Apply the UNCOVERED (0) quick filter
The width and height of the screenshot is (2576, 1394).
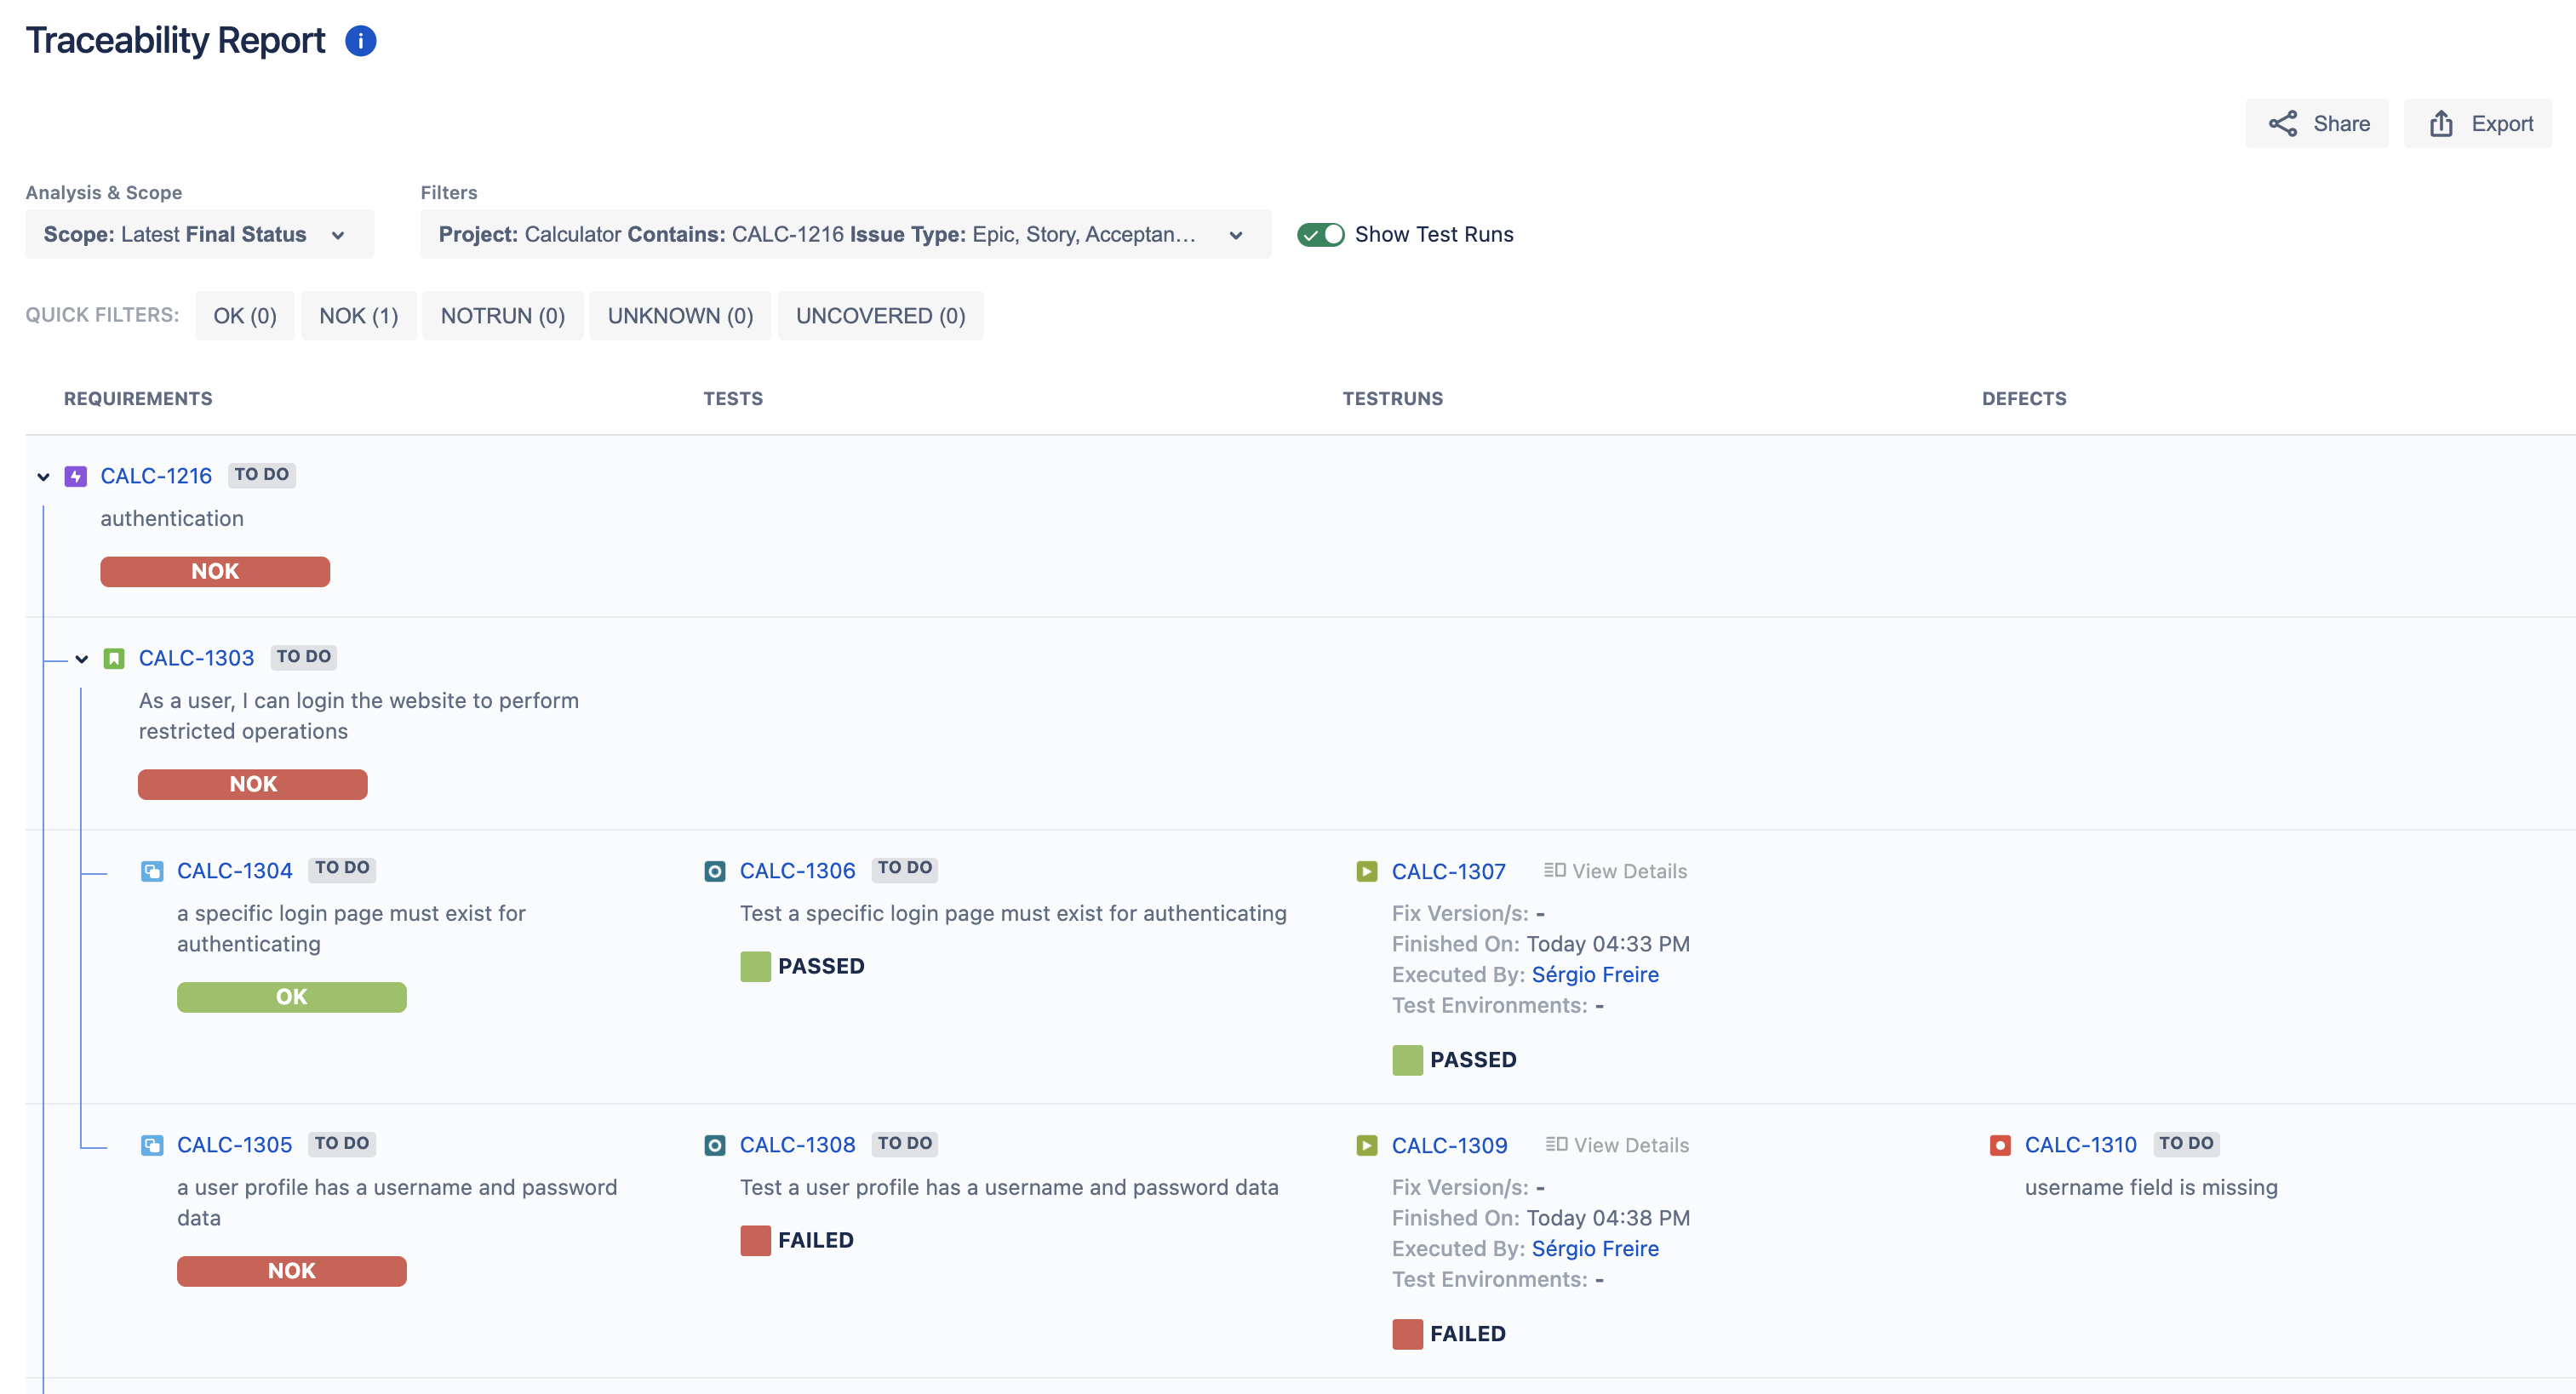[x=880, y=316]
